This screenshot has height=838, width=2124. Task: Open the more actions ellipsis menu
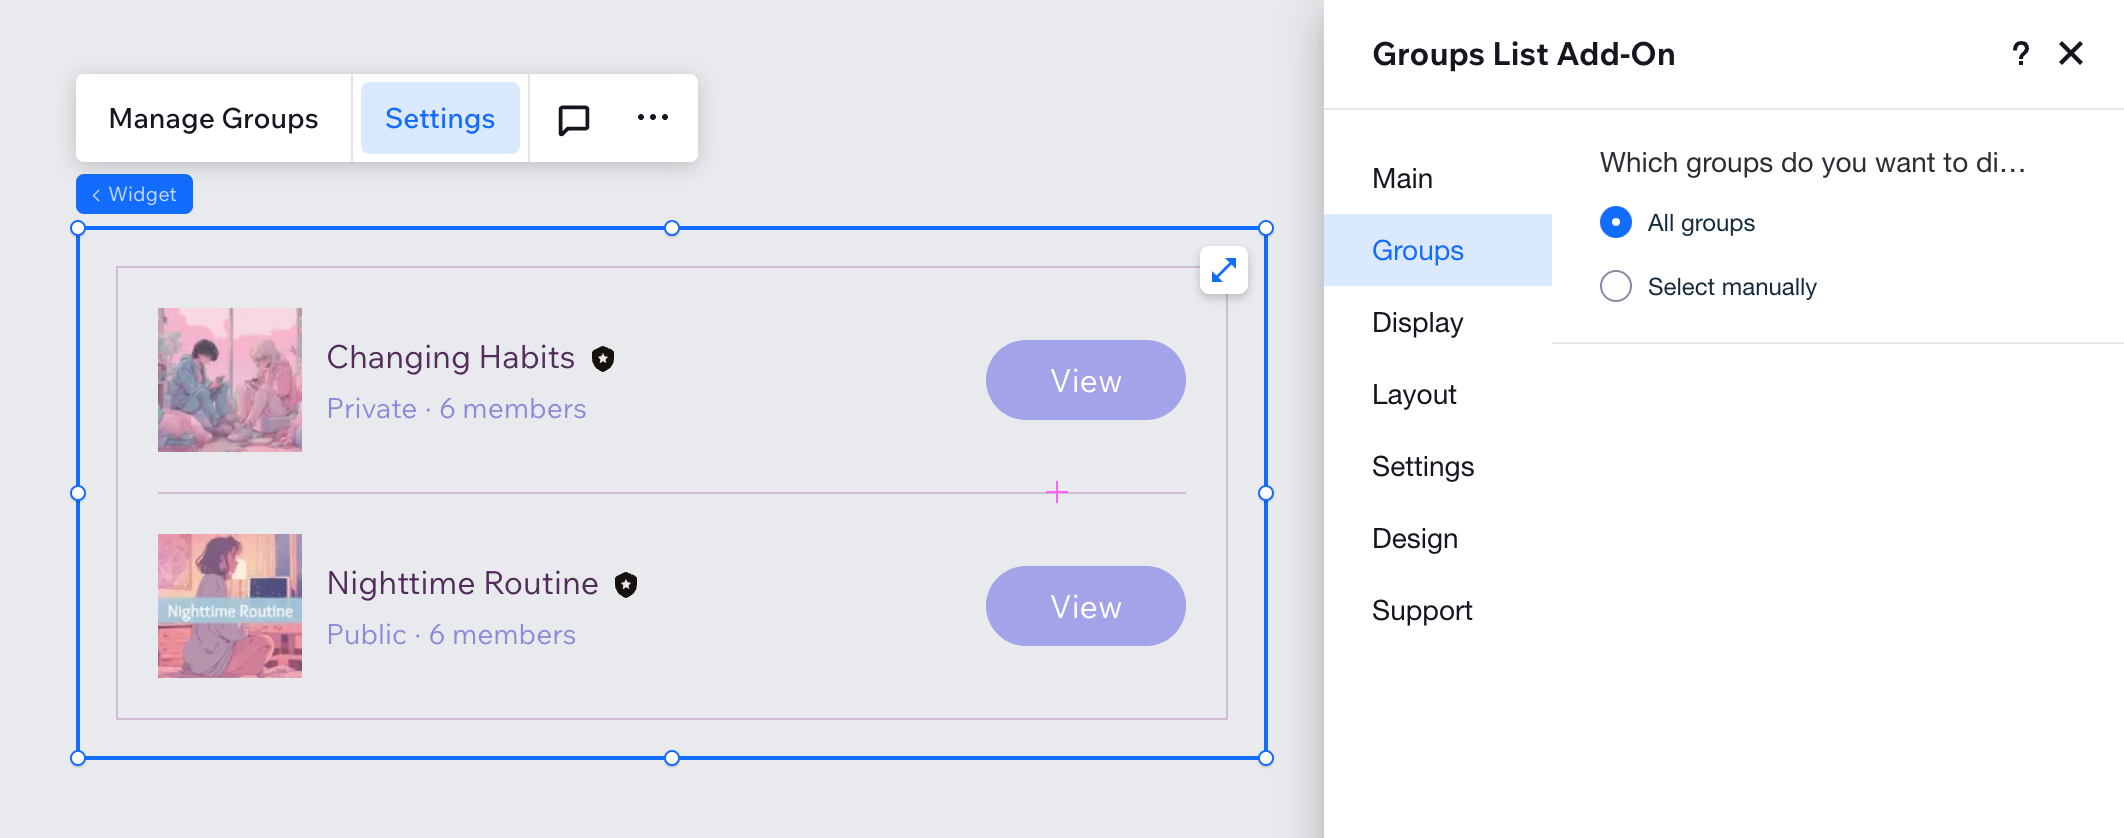pos(653,118)
